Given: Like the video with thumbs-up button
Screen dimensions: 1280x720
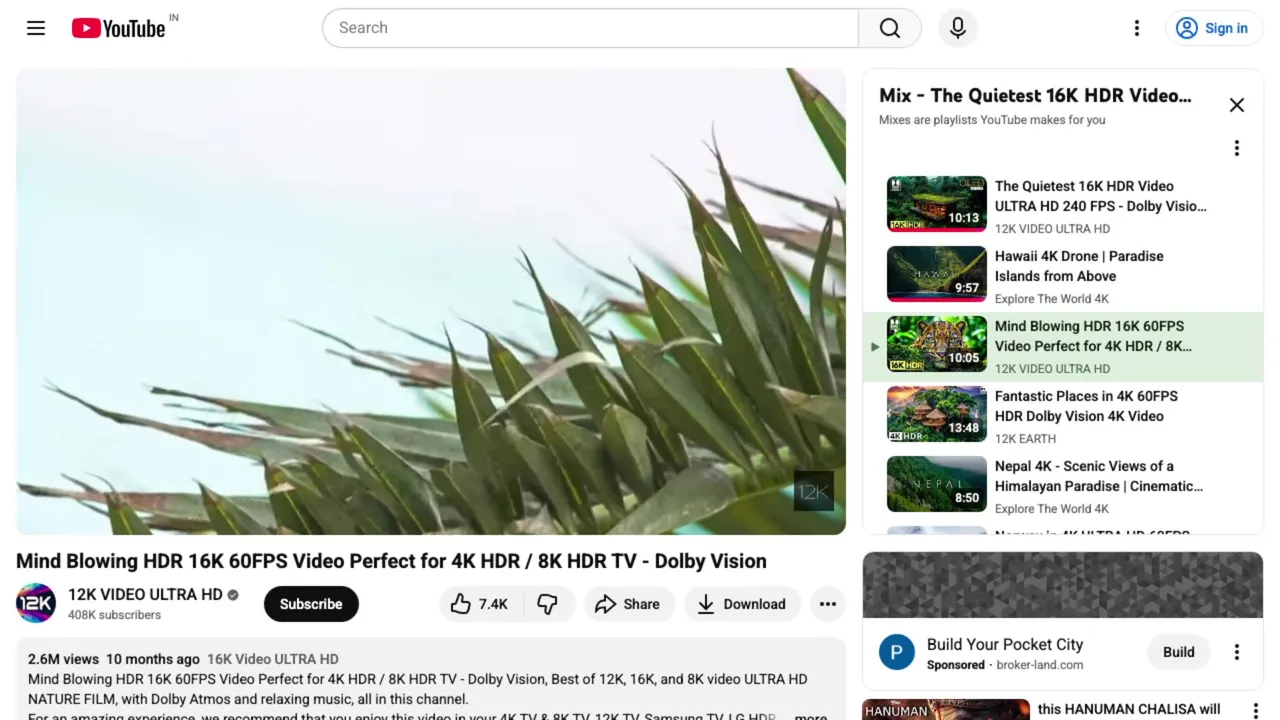Looking at the screenshot, I should coord(479,604).
